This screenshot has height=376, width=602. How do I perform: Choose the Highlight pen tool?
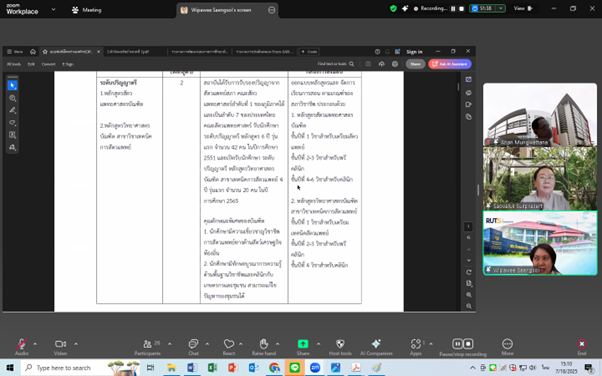pos(12,110)
